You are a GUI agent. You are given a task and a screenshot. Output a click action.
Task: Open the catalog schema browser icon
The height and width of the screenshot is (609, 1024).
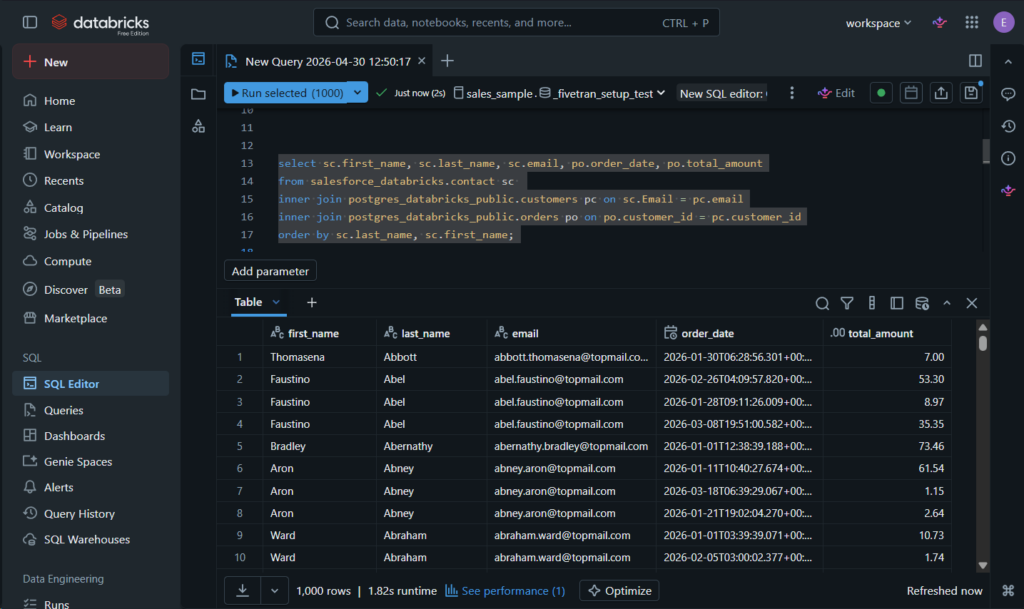tap(199, 126)
